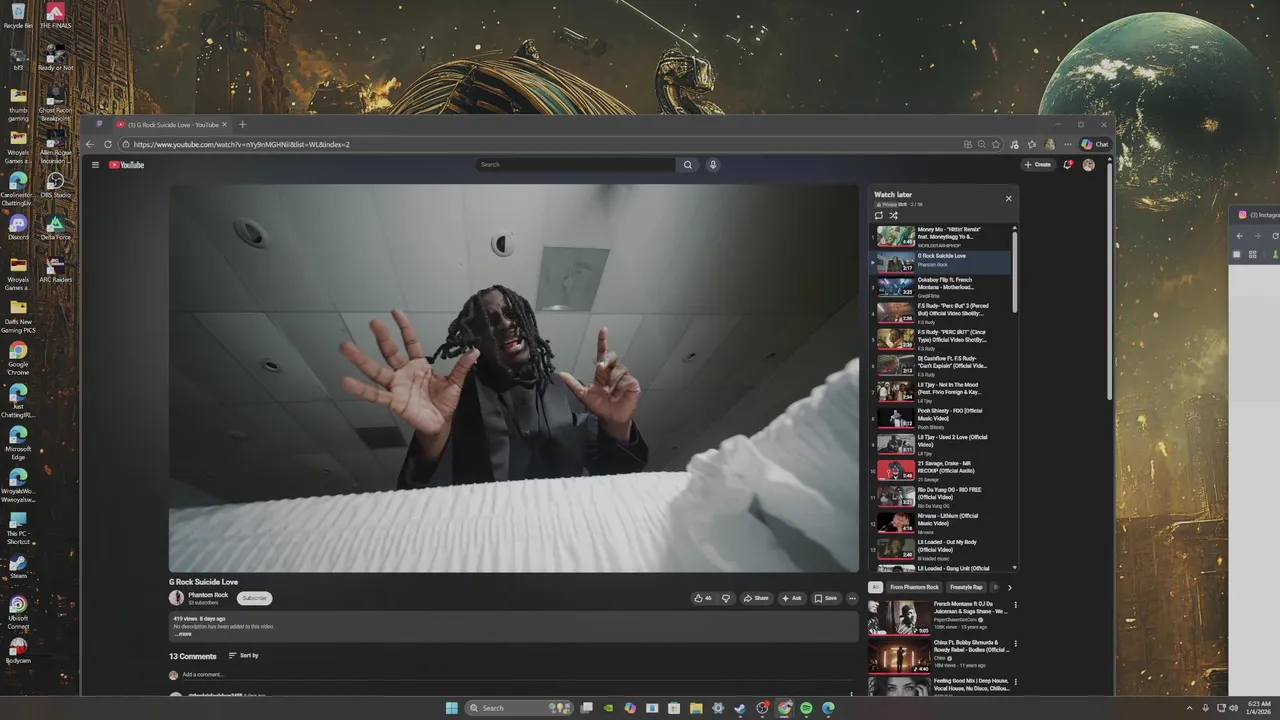The width and height of the screenshot is (1280, 720).
Task: Go to the YouTube home logo
Action: 127,165
